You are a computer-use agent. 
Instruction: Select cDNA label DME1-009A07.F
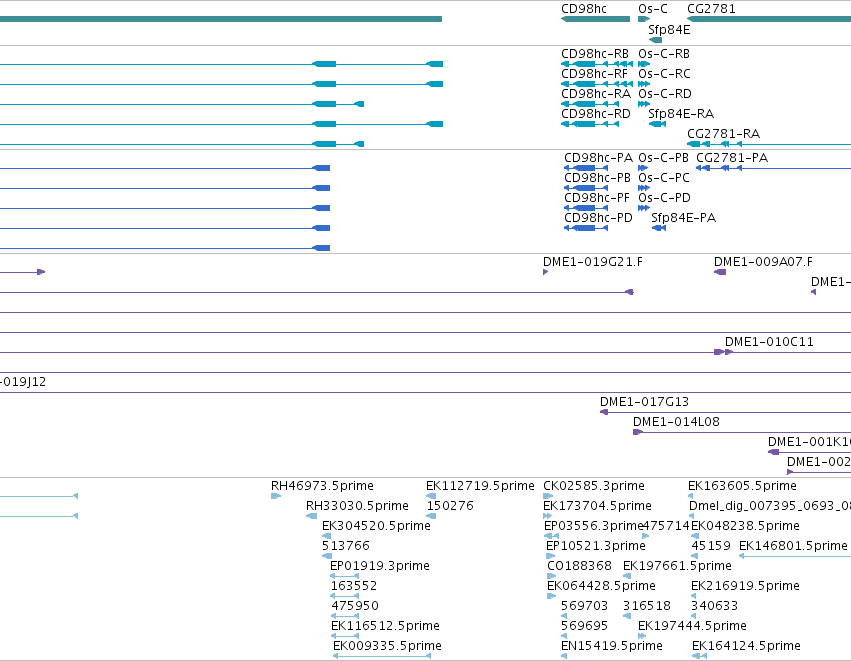click(764, 262)
